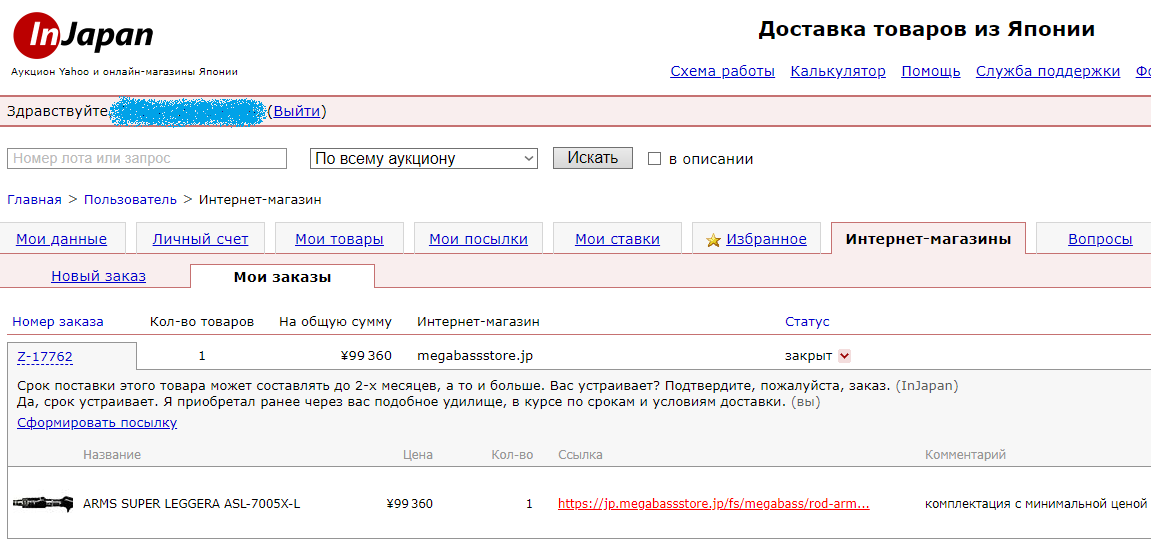This screenshot has width=1151, height=545.
Task: Open the Калькулятор link
Action: (x=838, y=71)
